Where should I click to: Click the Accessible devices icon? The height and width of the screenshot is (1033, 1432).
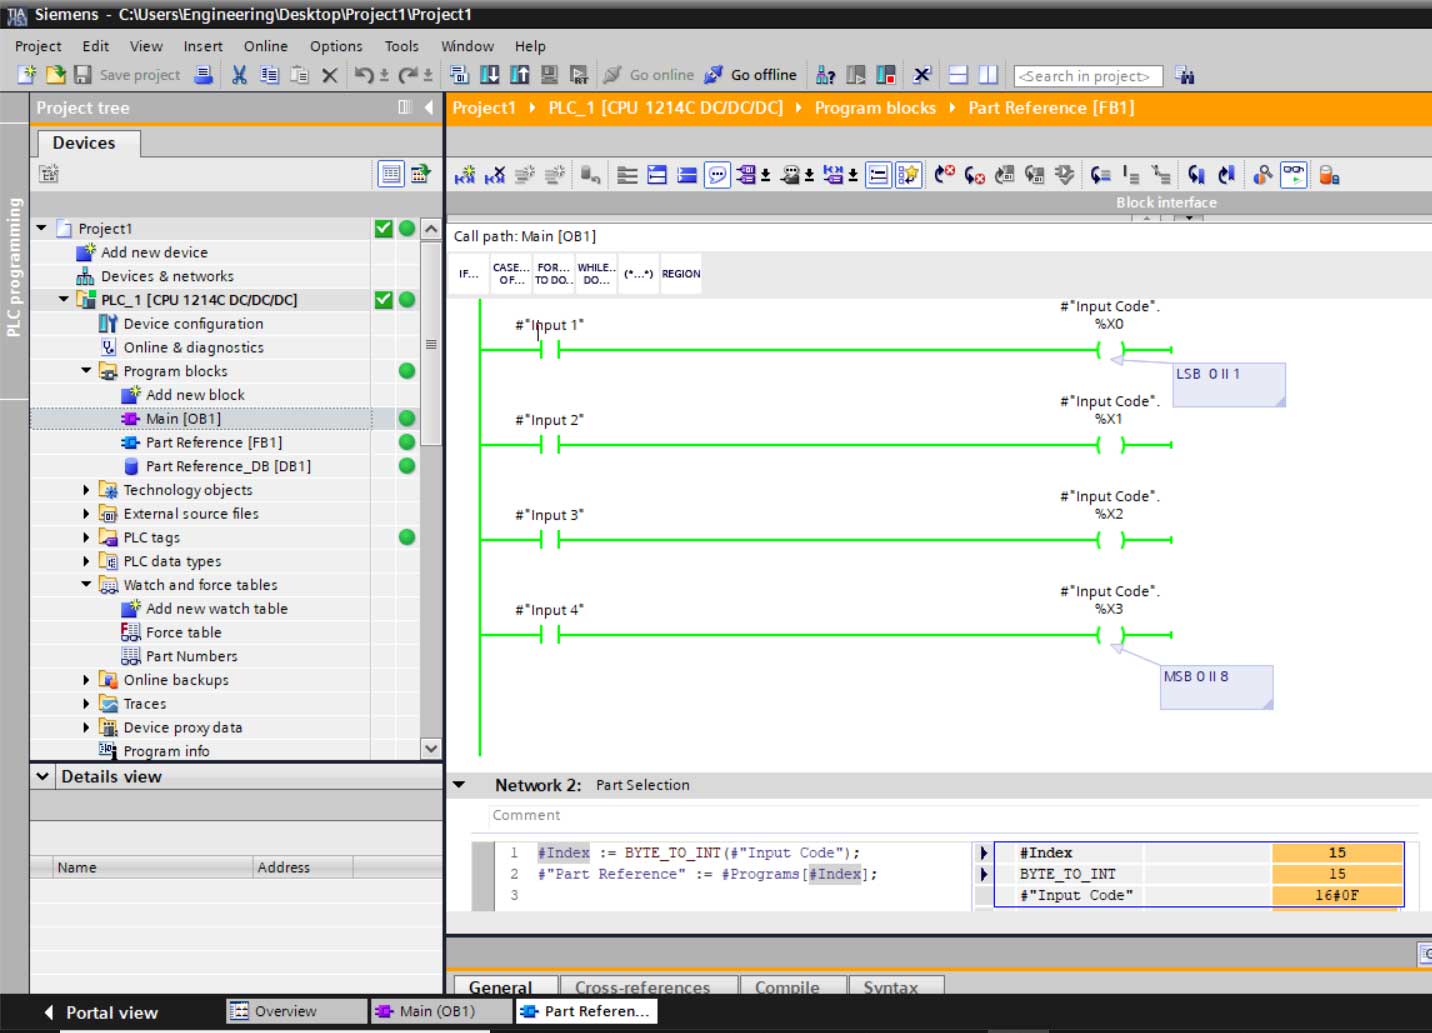825,75
